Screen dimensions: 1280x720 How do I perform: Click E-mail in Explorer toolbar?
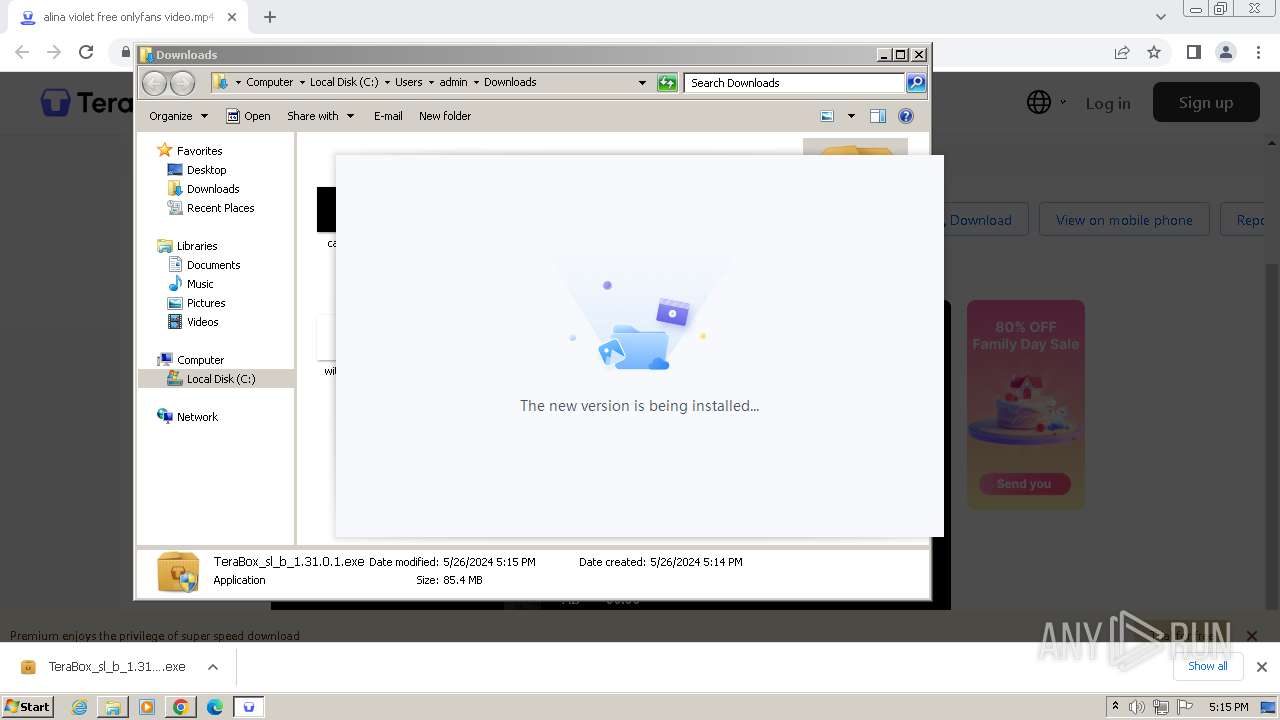[388, 116]
